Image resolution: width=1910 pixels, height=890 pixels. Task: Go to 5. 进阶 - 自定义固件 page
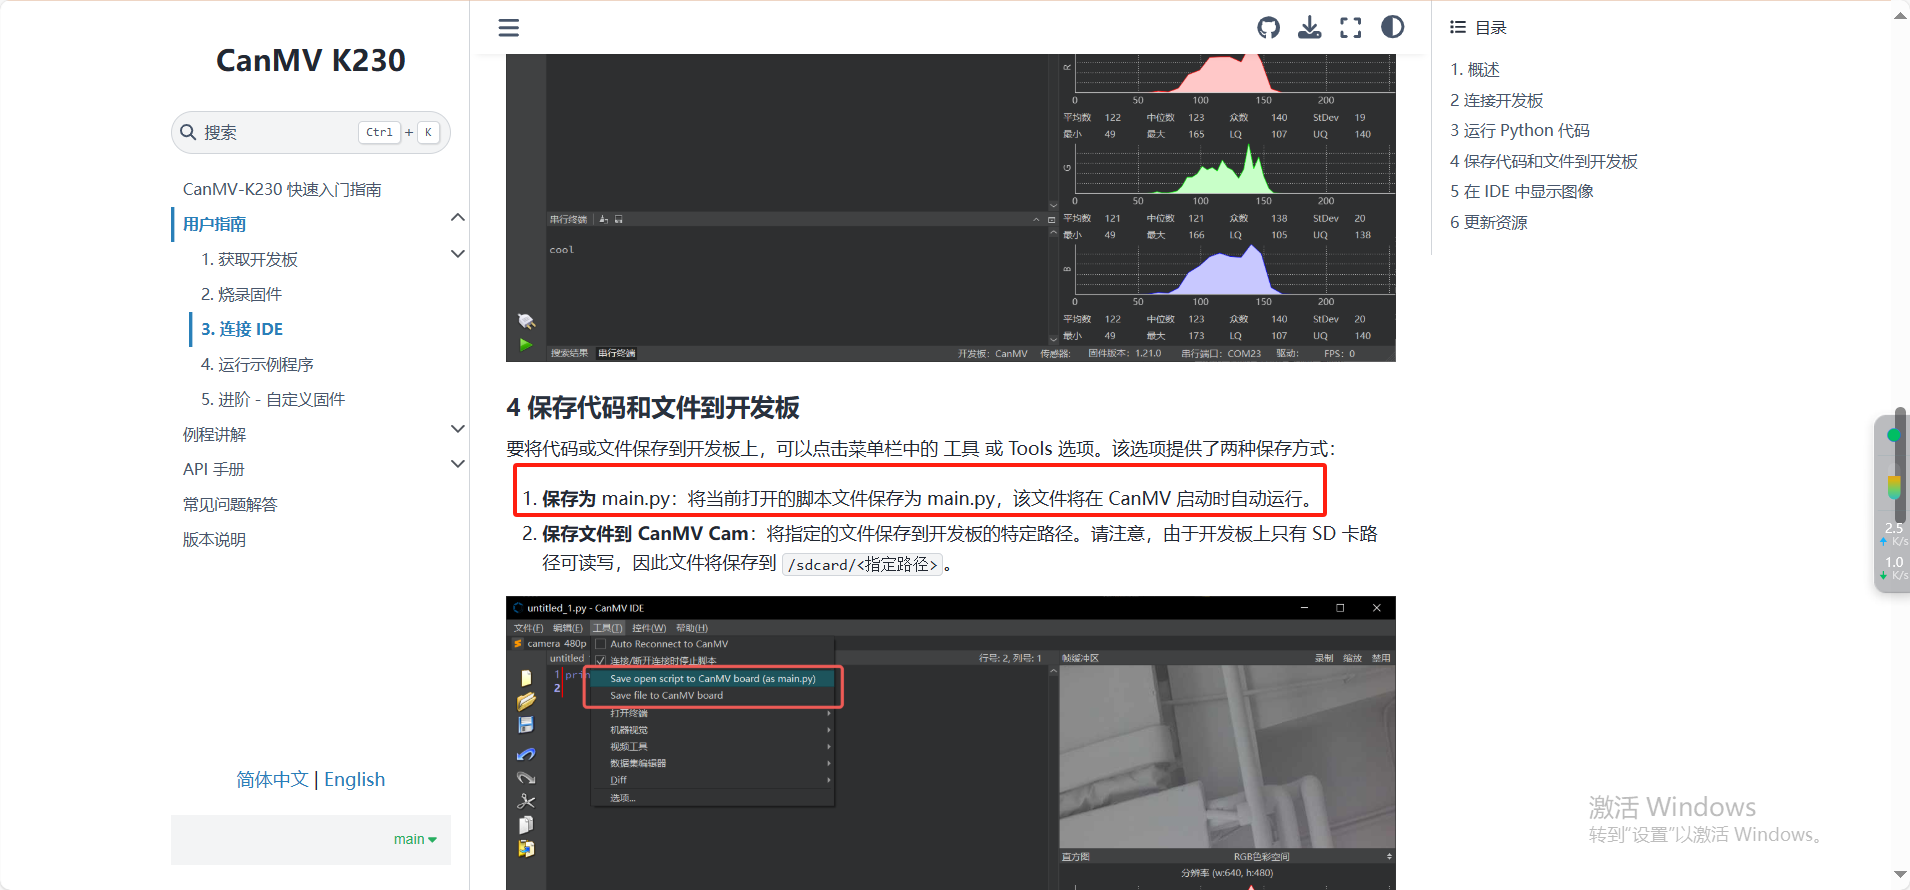click(x=273, y=399)
